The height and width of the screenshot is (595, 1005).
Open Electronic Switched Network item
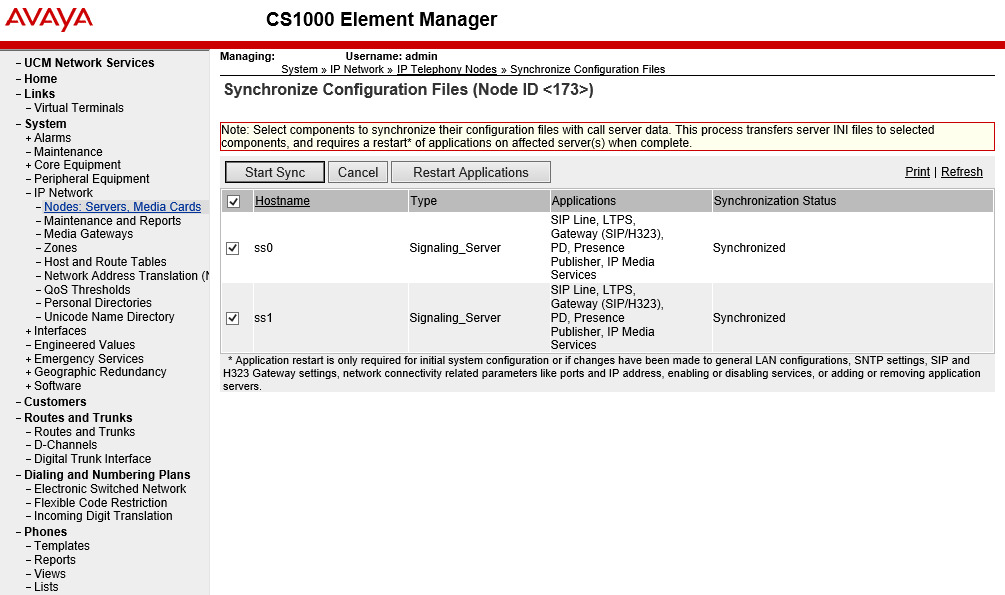[x=110, y=489]
